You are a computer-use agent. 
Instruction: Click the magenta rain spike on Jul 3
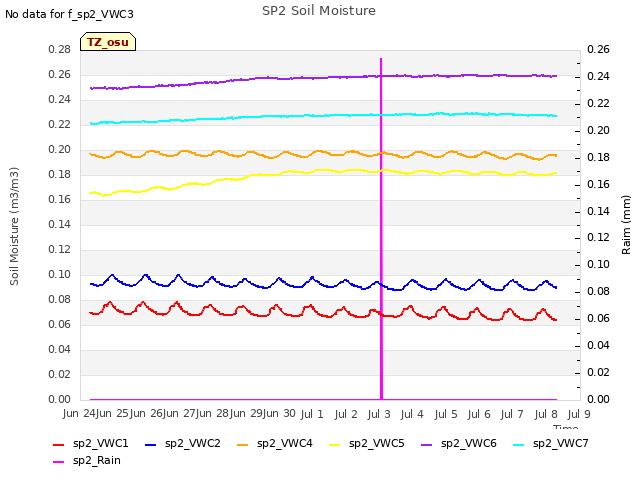(x=381, y=229)
